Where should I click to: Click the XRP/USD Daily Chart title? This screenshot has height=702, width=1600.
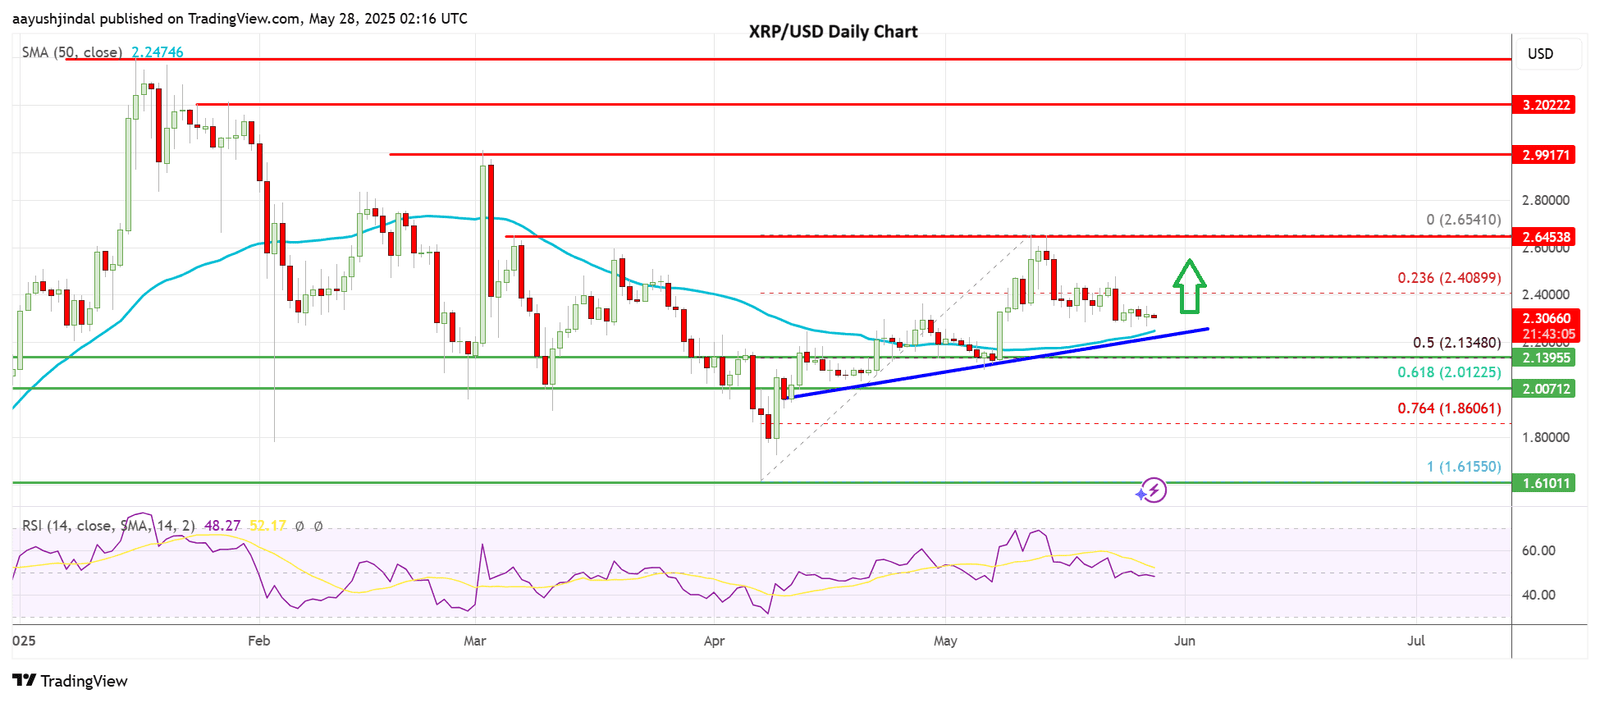click(833, 32)
